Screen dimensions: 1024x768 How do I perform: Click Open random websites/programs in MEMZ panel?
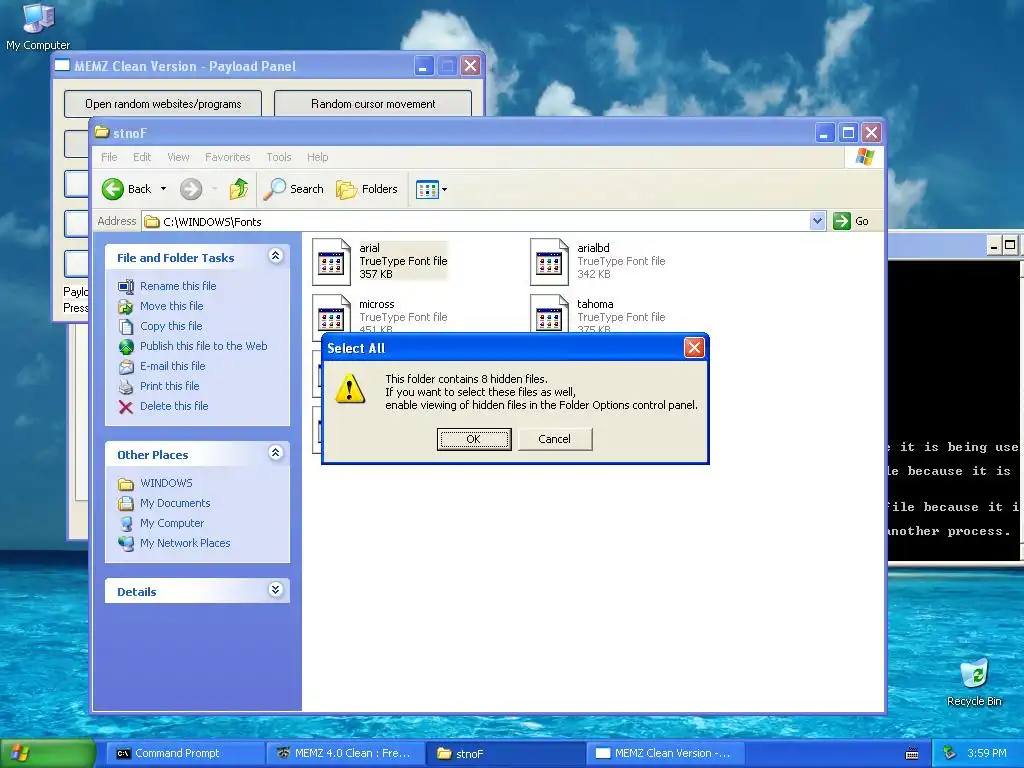click(163, 104)
